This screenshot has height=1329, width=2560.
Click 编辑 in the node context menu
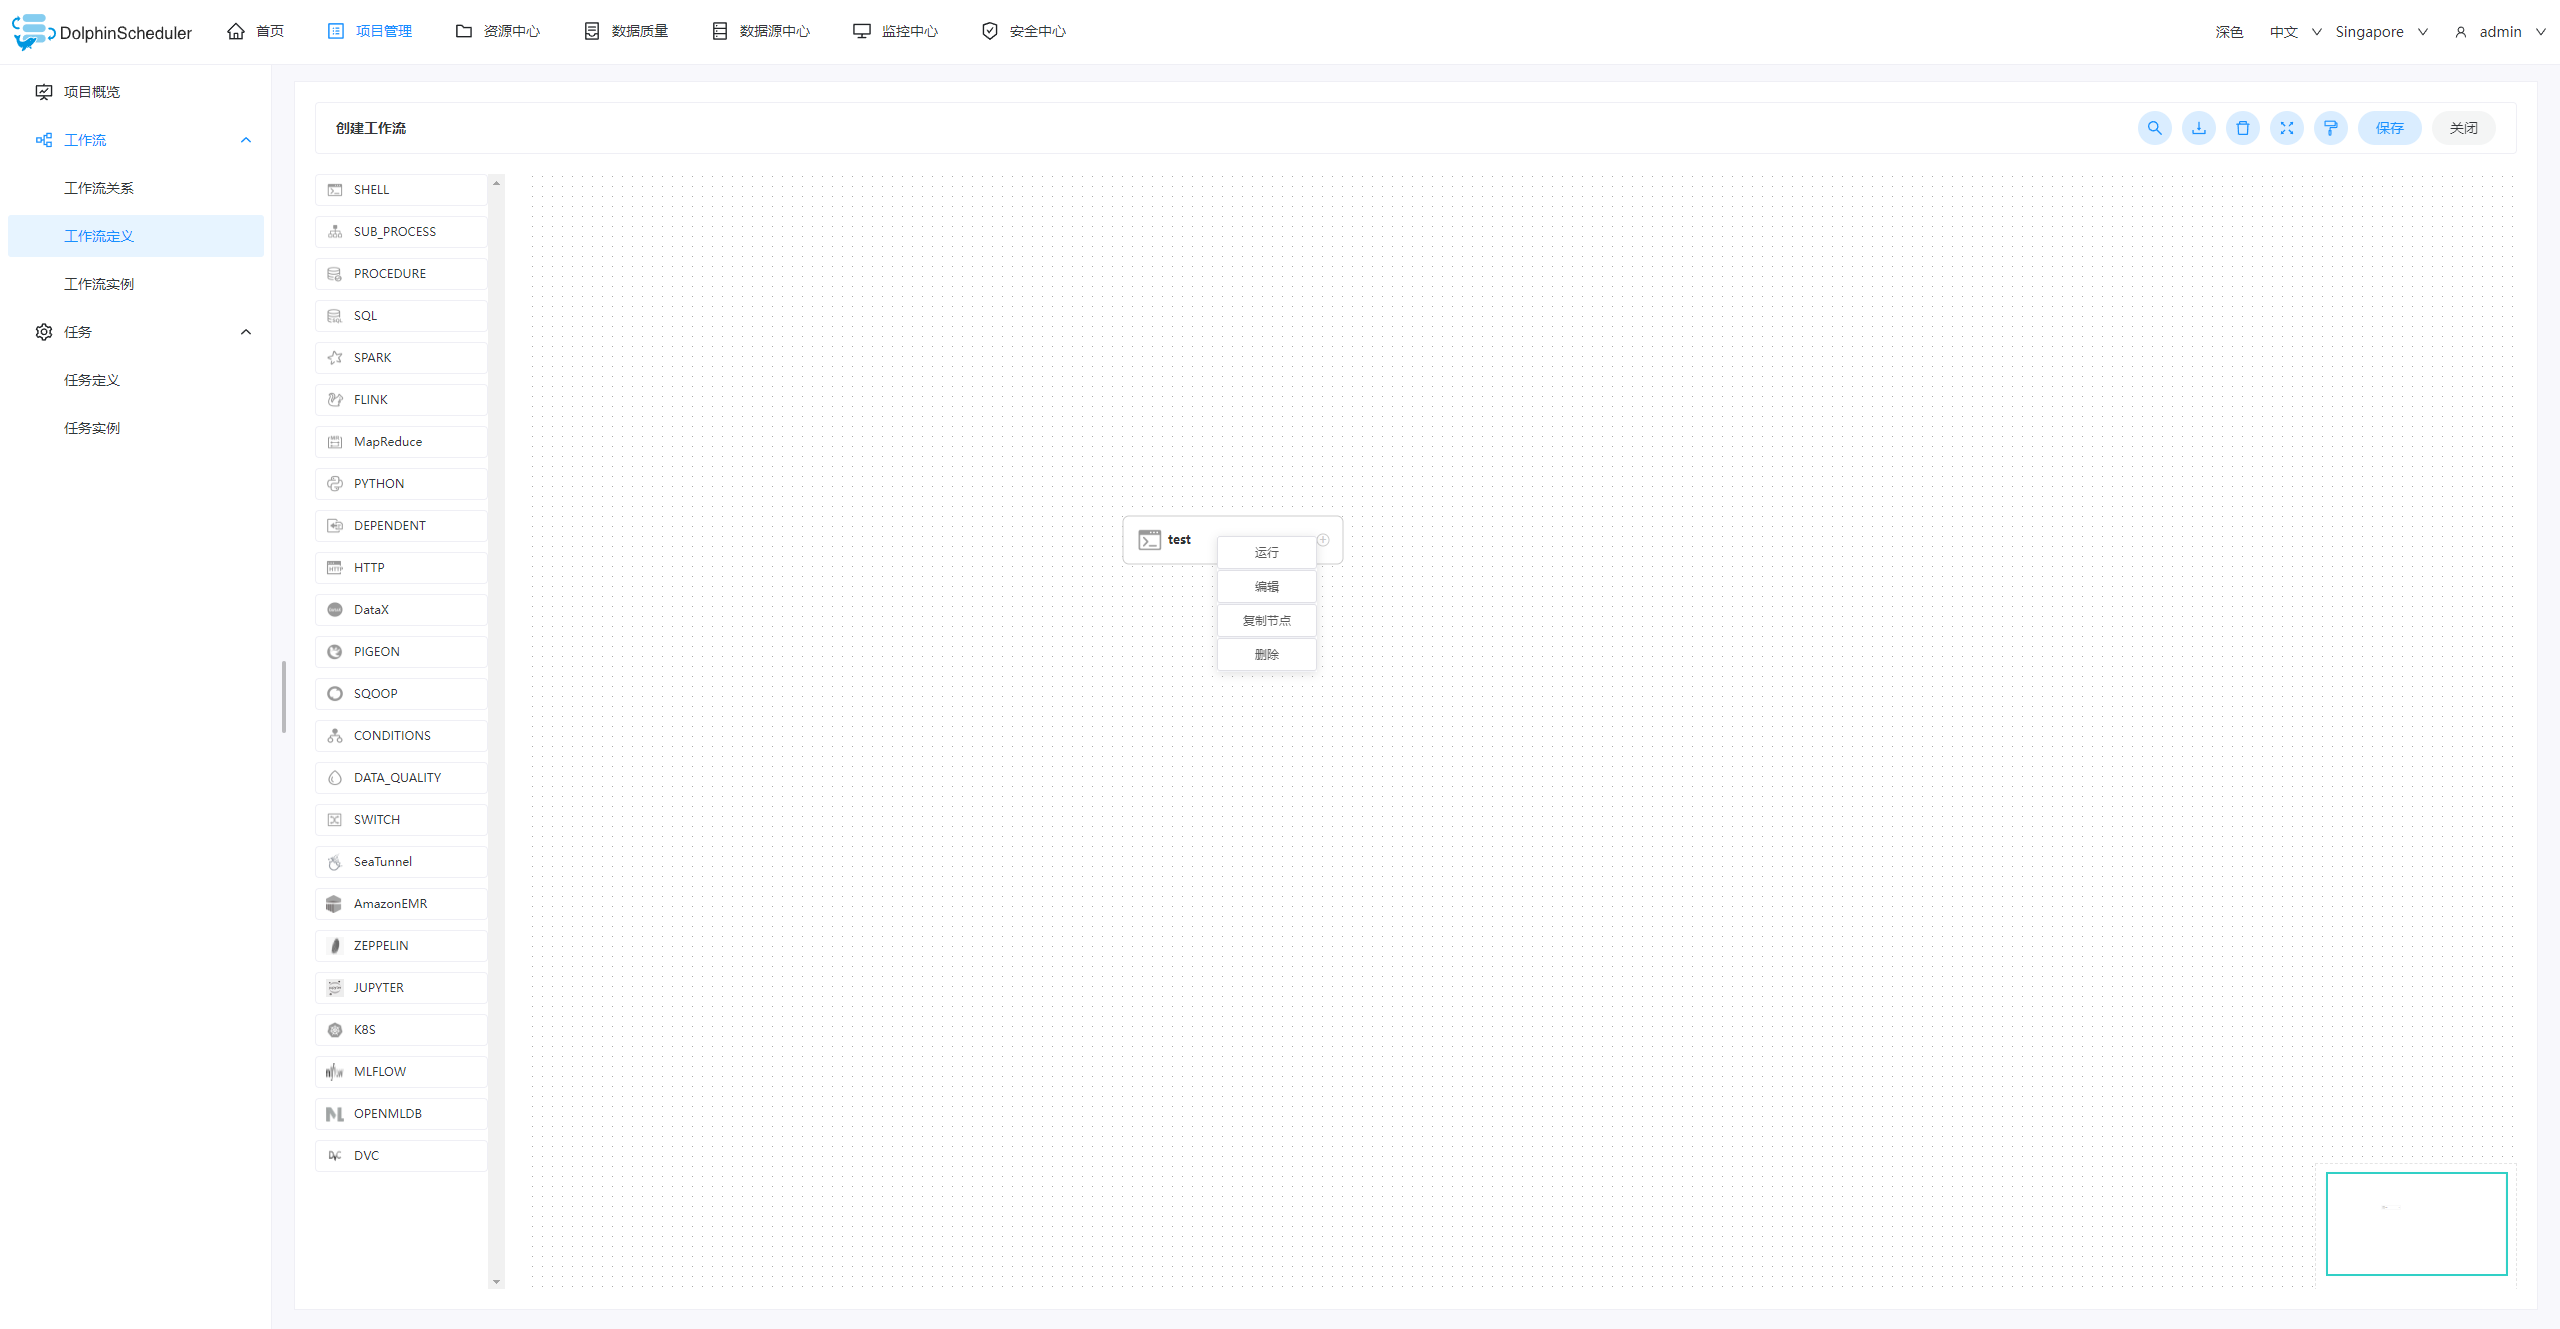click(x=1265, y=586)
